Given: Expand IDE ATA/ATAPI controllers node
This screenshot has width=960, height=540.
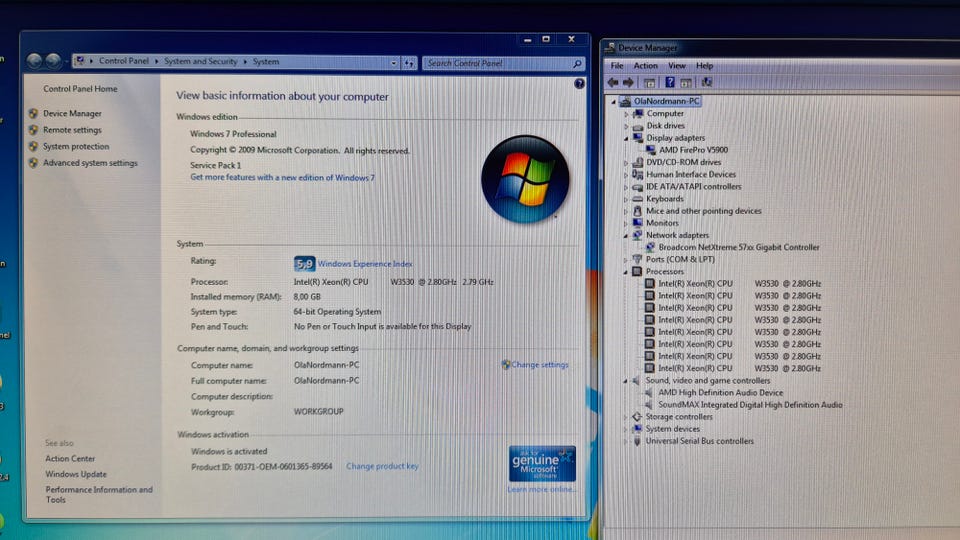Looking at the screenshot, I should click(x=626, y=187).
